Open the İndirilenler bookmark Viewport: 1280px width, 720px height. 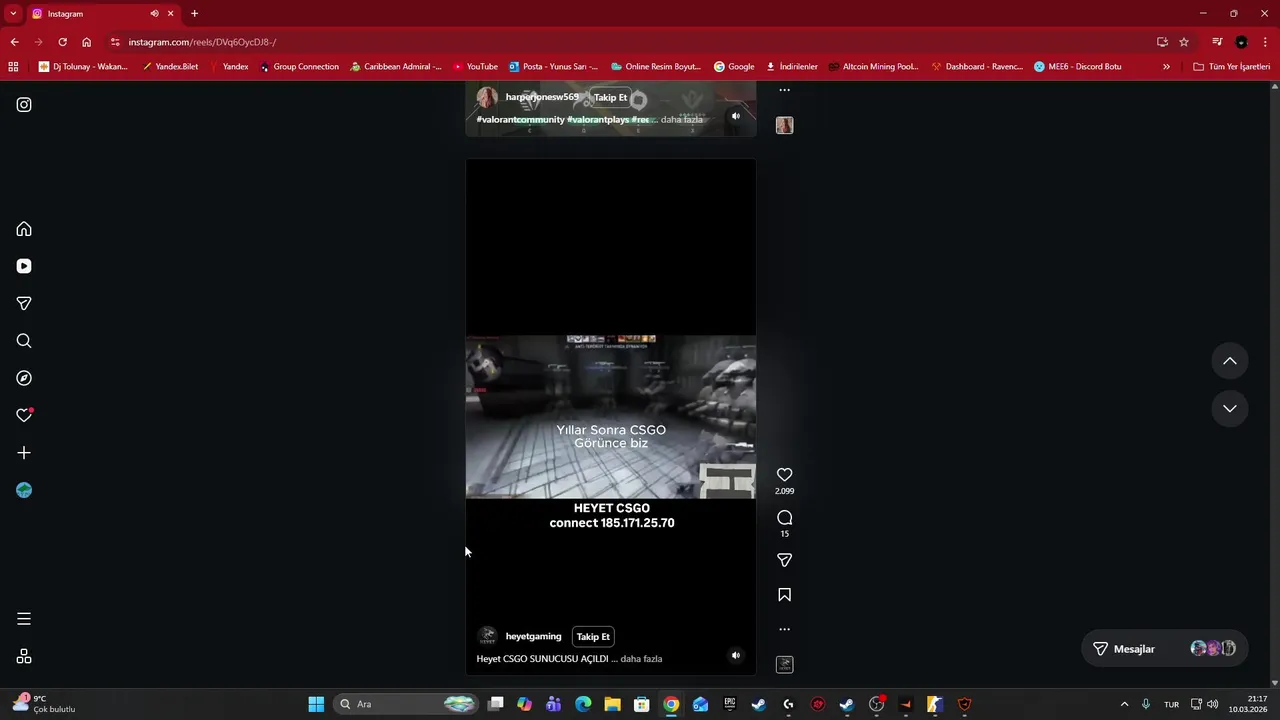(x=791, y=67)
